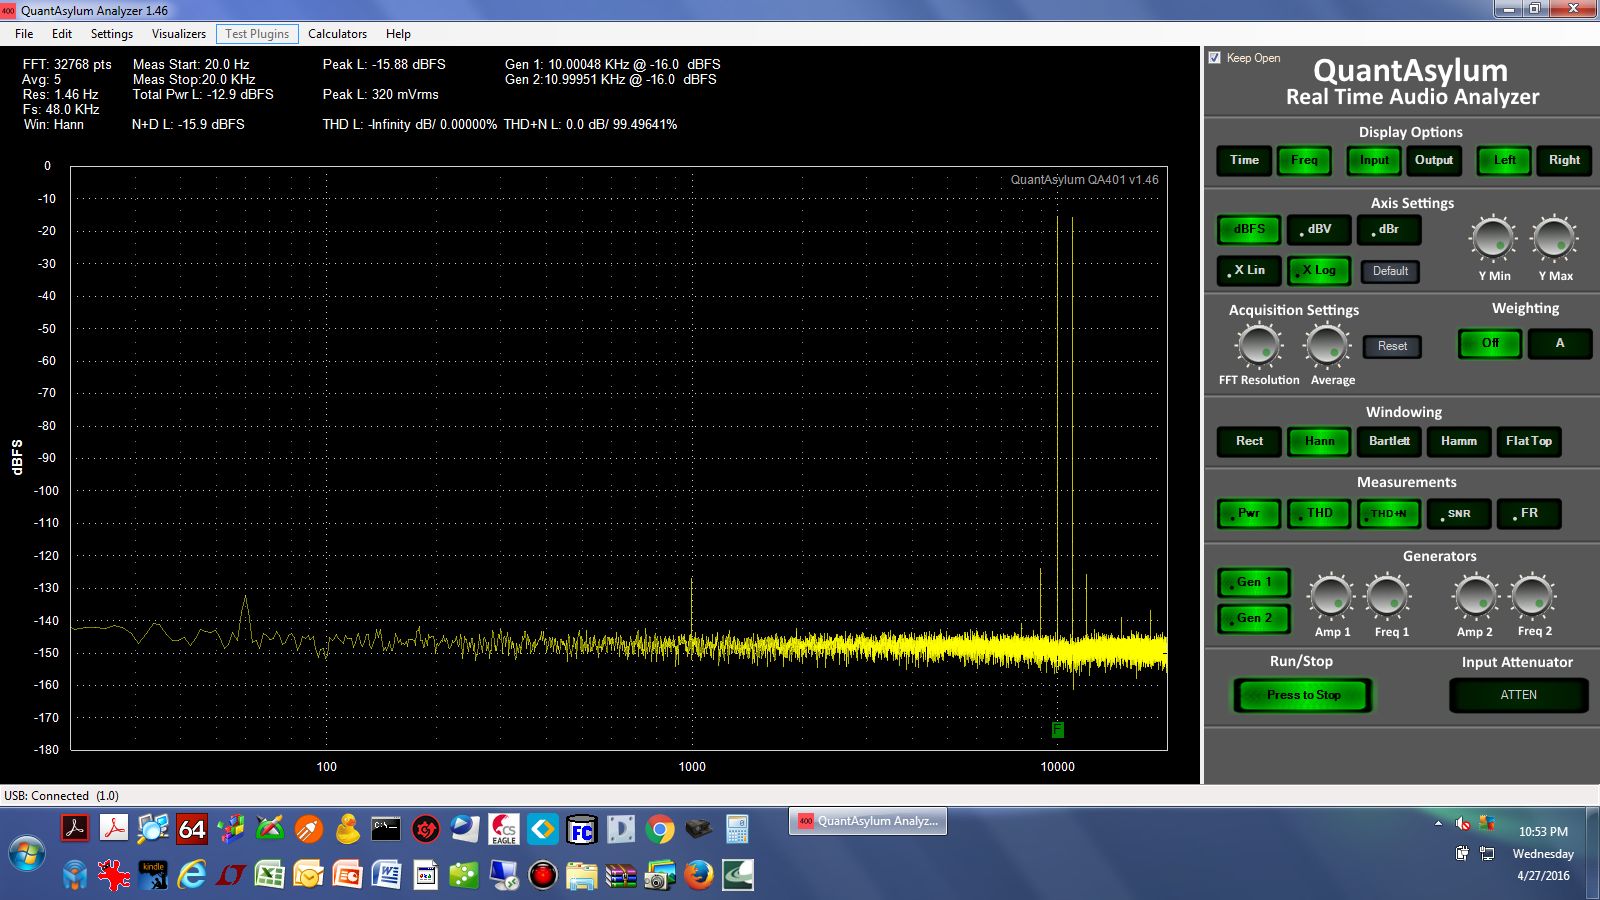Image resolution: width=1600 pixels, height=900 pixels.
Task: Click the green F marker on graph
Action: click(1058, 730)
